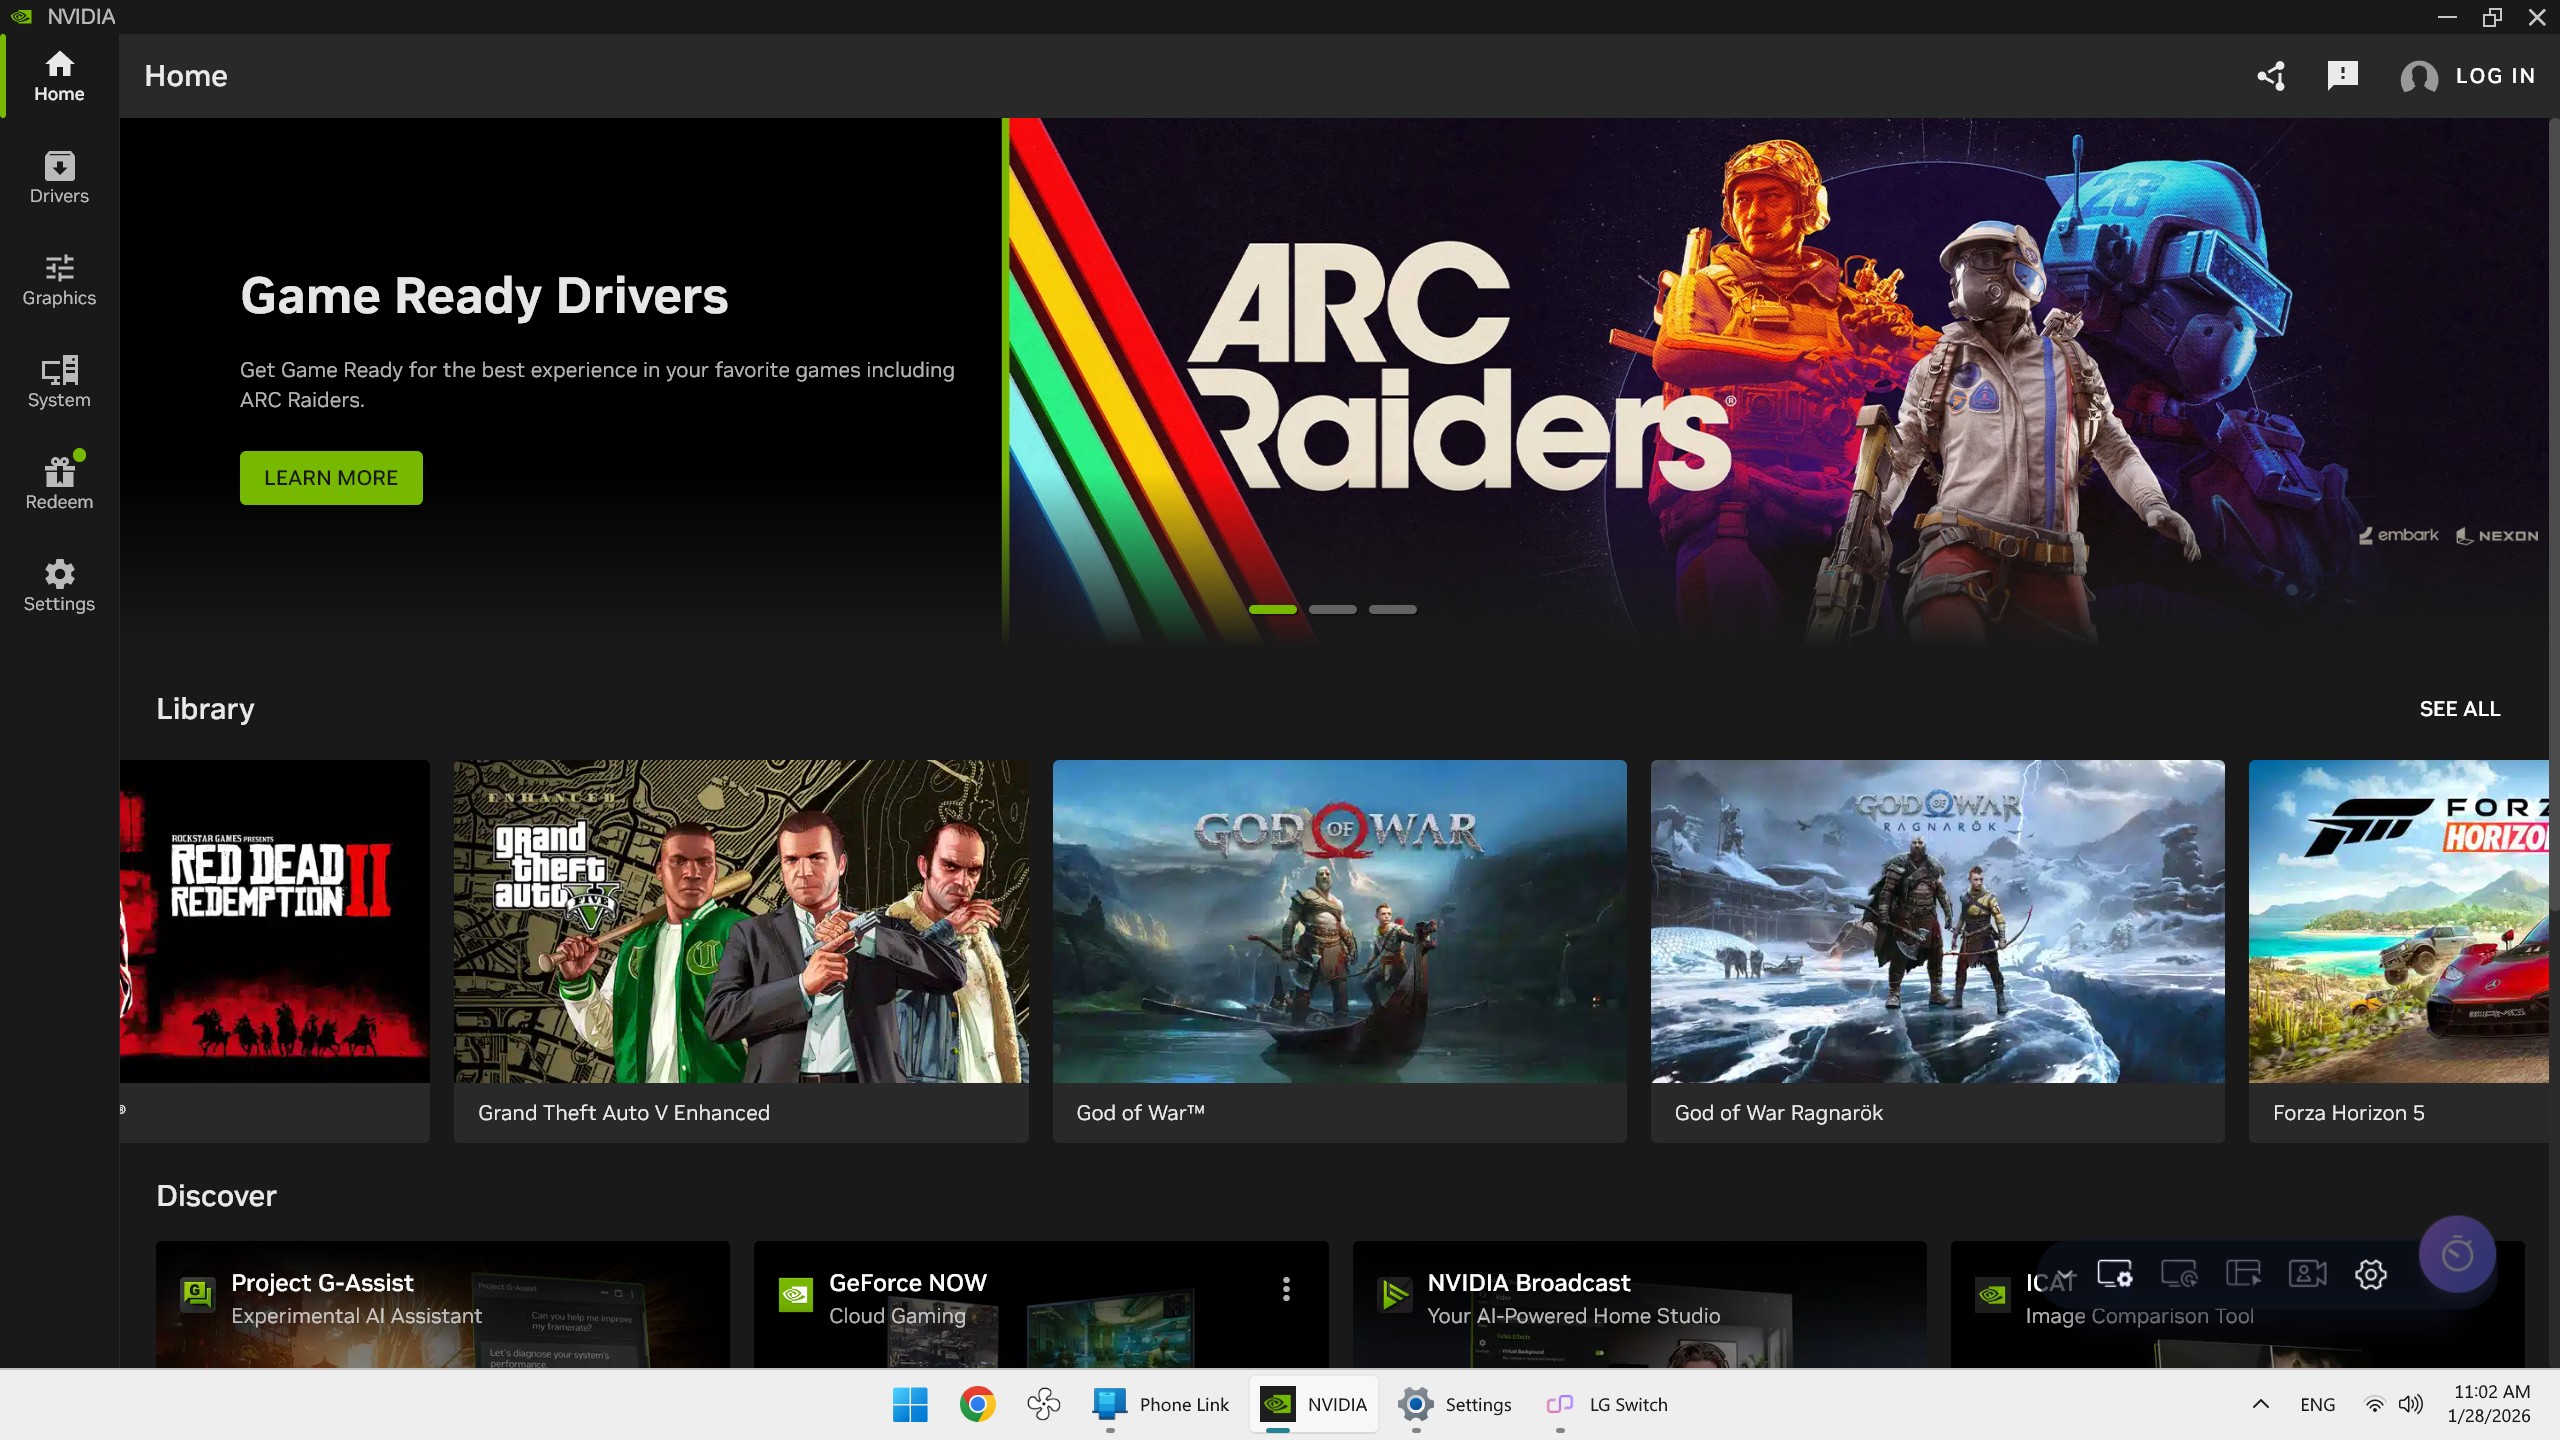Open the send feedback icon
This screenshot has height=1440, width=2560.
coord(2342,76)
